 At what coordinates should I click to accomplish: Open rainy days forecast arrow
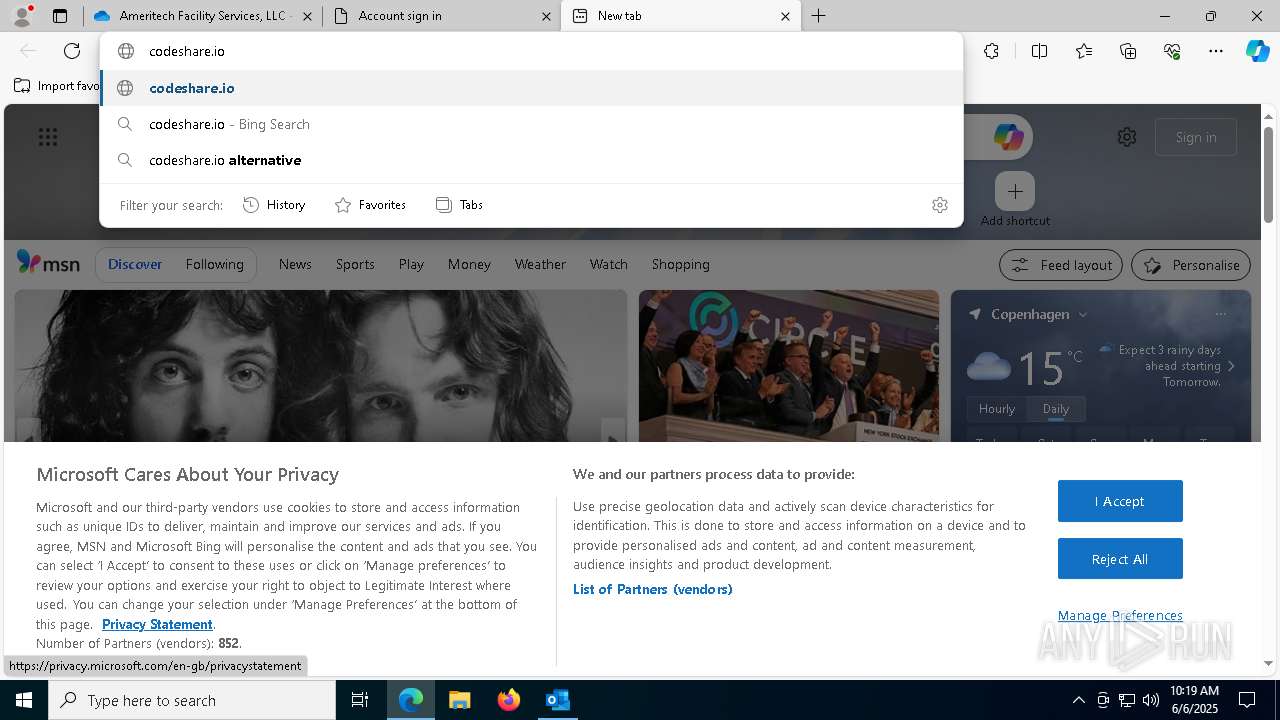(1231, 366)
